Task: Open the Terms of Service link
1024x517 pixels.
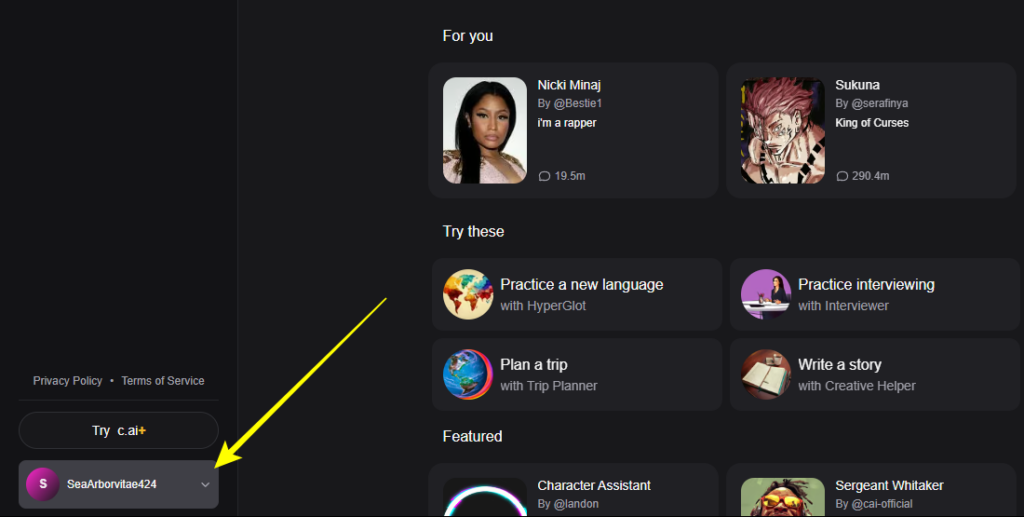Action: point(163,381)
